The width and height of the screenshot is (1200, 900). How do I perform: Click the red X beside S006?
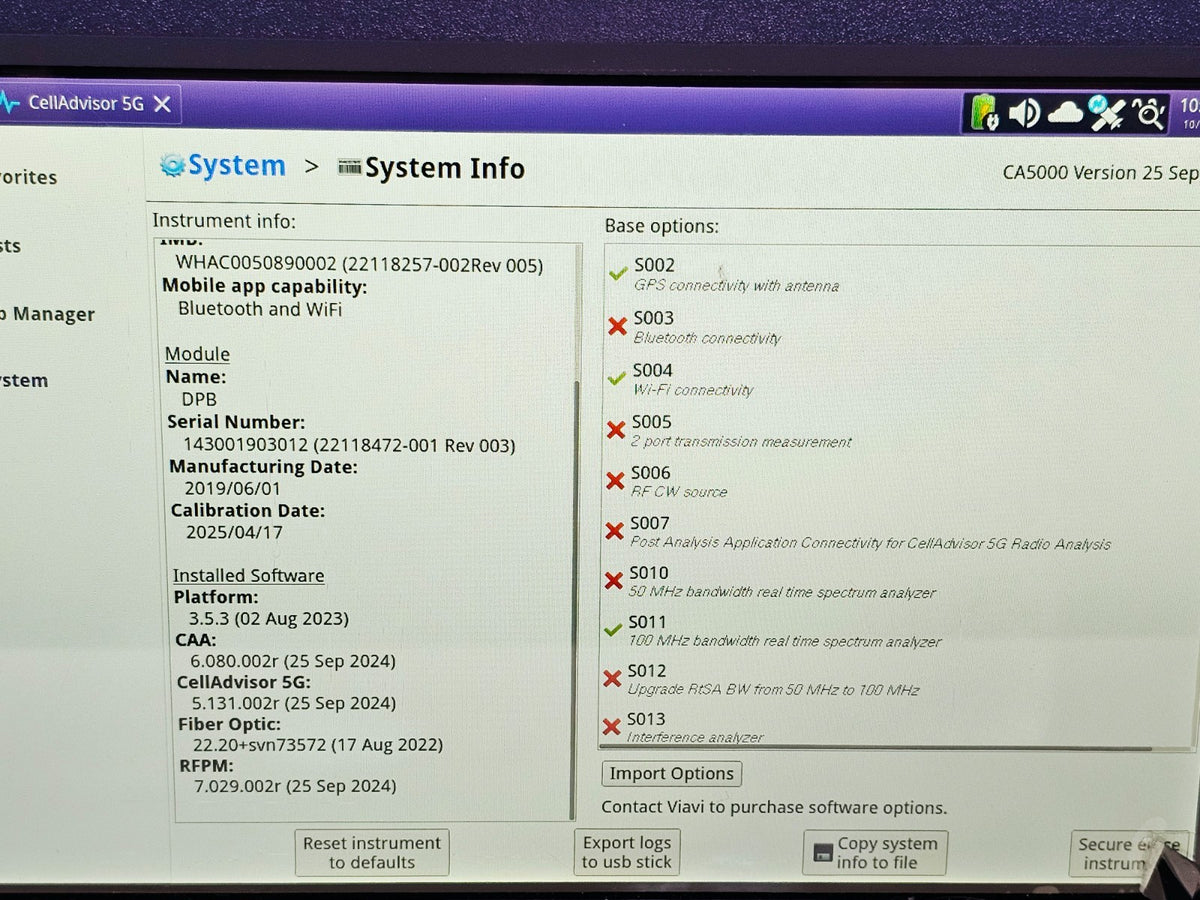615,481
